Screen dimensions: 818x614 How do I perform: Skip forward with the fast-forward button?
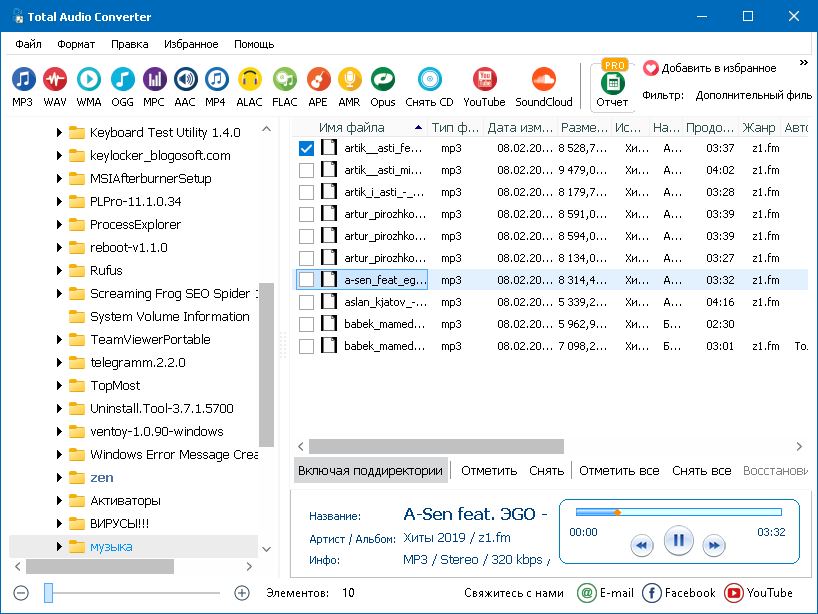point(714,546)
